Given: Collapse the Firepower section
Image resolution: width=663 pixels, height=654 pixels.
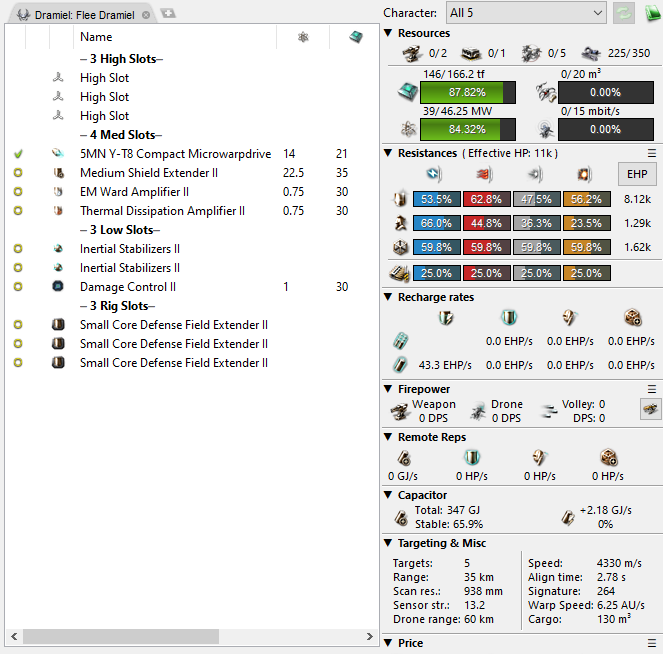Looking at the screenshot, I should tap(388, 389).
